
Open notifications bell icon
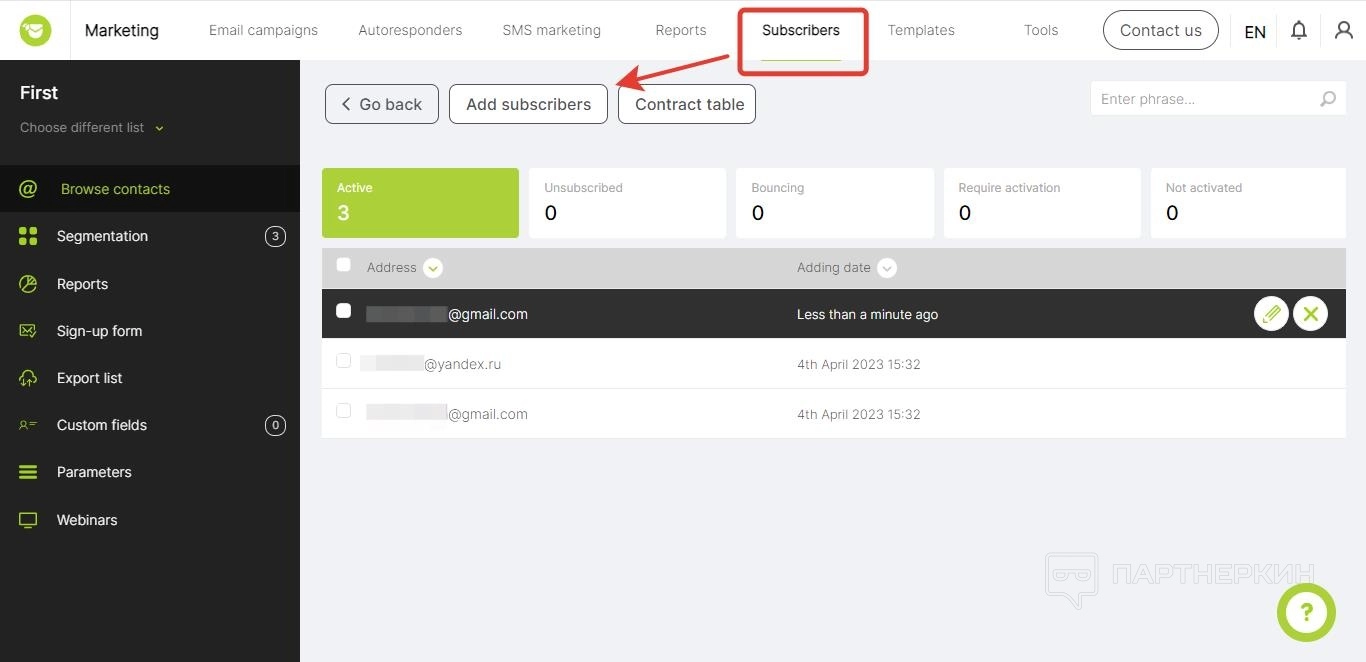pyautogui.click(x=1299, y=30)
